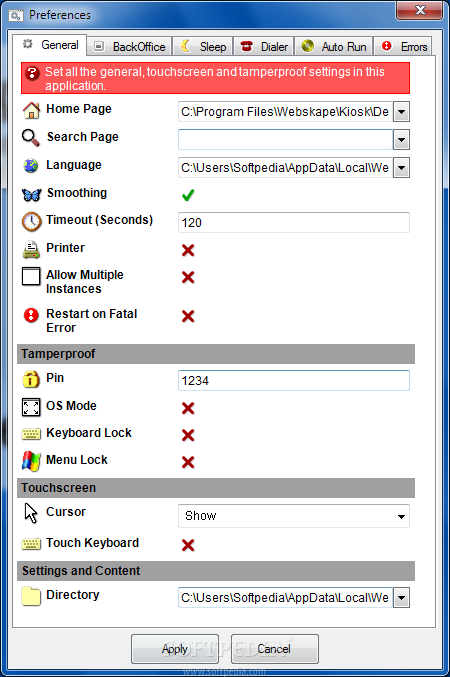Click the Timeout clock icon
Image resolution: width=450 pixels, height=677 pixels.
click(31, 221)
